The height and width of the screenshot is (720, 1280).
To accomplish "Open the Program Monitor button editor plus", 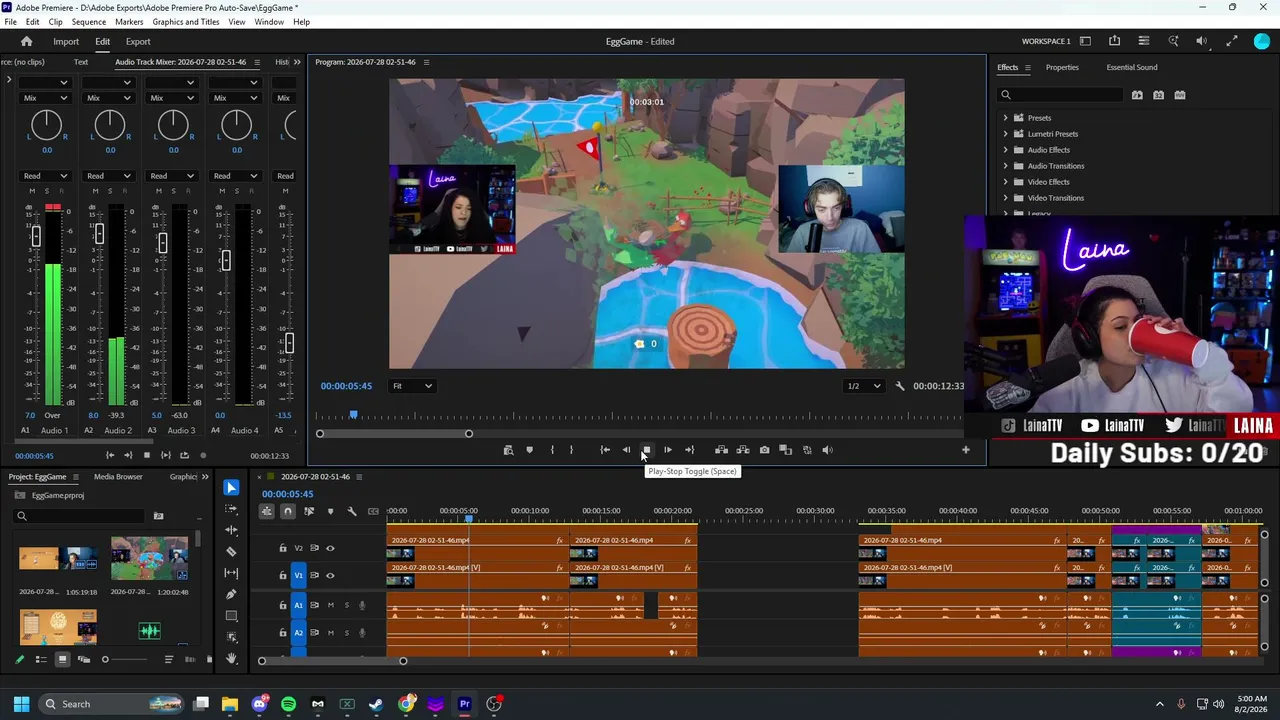I will click(965, 450).
